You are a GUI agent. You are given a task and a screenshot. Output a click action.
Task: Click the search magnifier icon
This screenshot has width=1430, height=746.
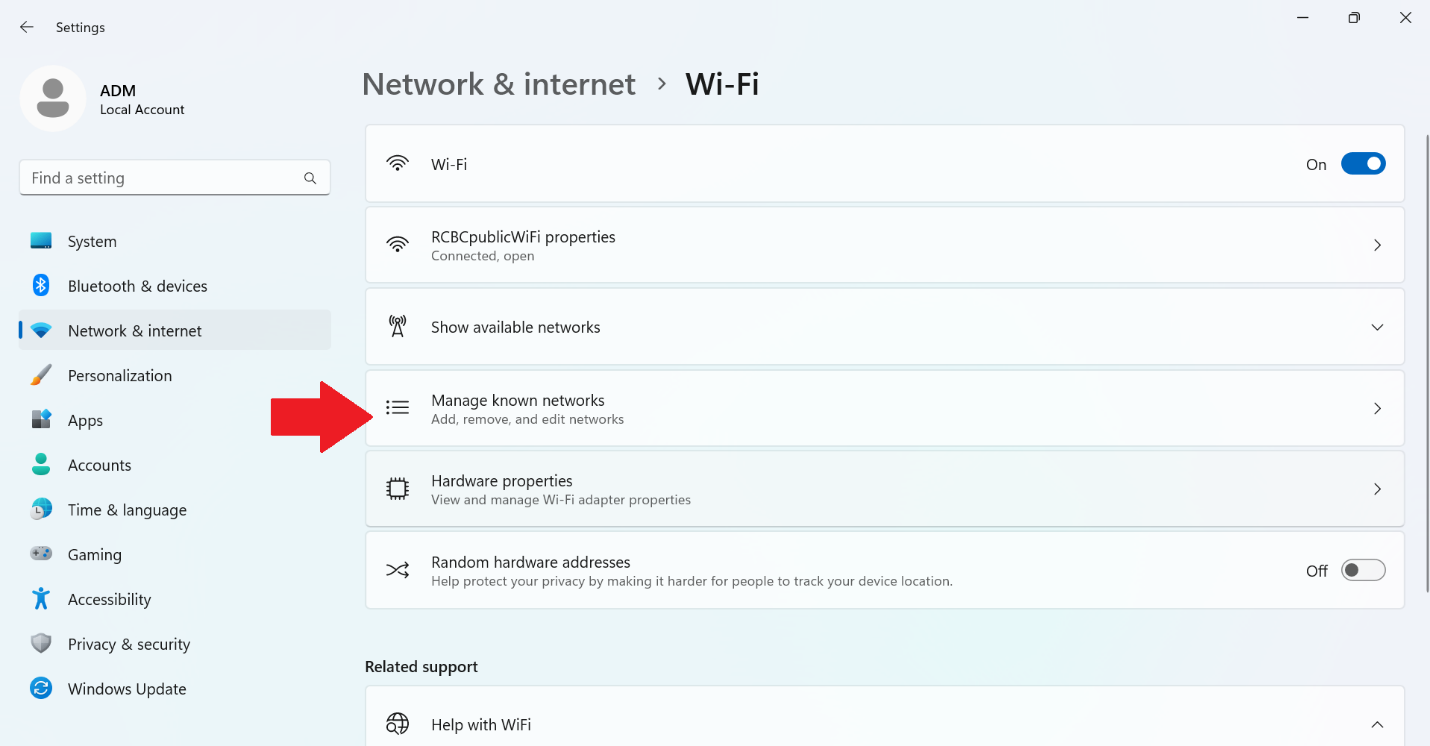pyautogui.click(x=310, y=178)
